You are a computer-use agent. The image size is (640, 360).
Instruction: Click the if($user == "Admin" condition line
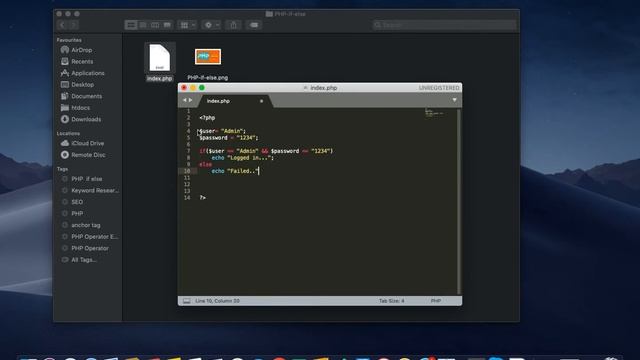coord(266,151)
